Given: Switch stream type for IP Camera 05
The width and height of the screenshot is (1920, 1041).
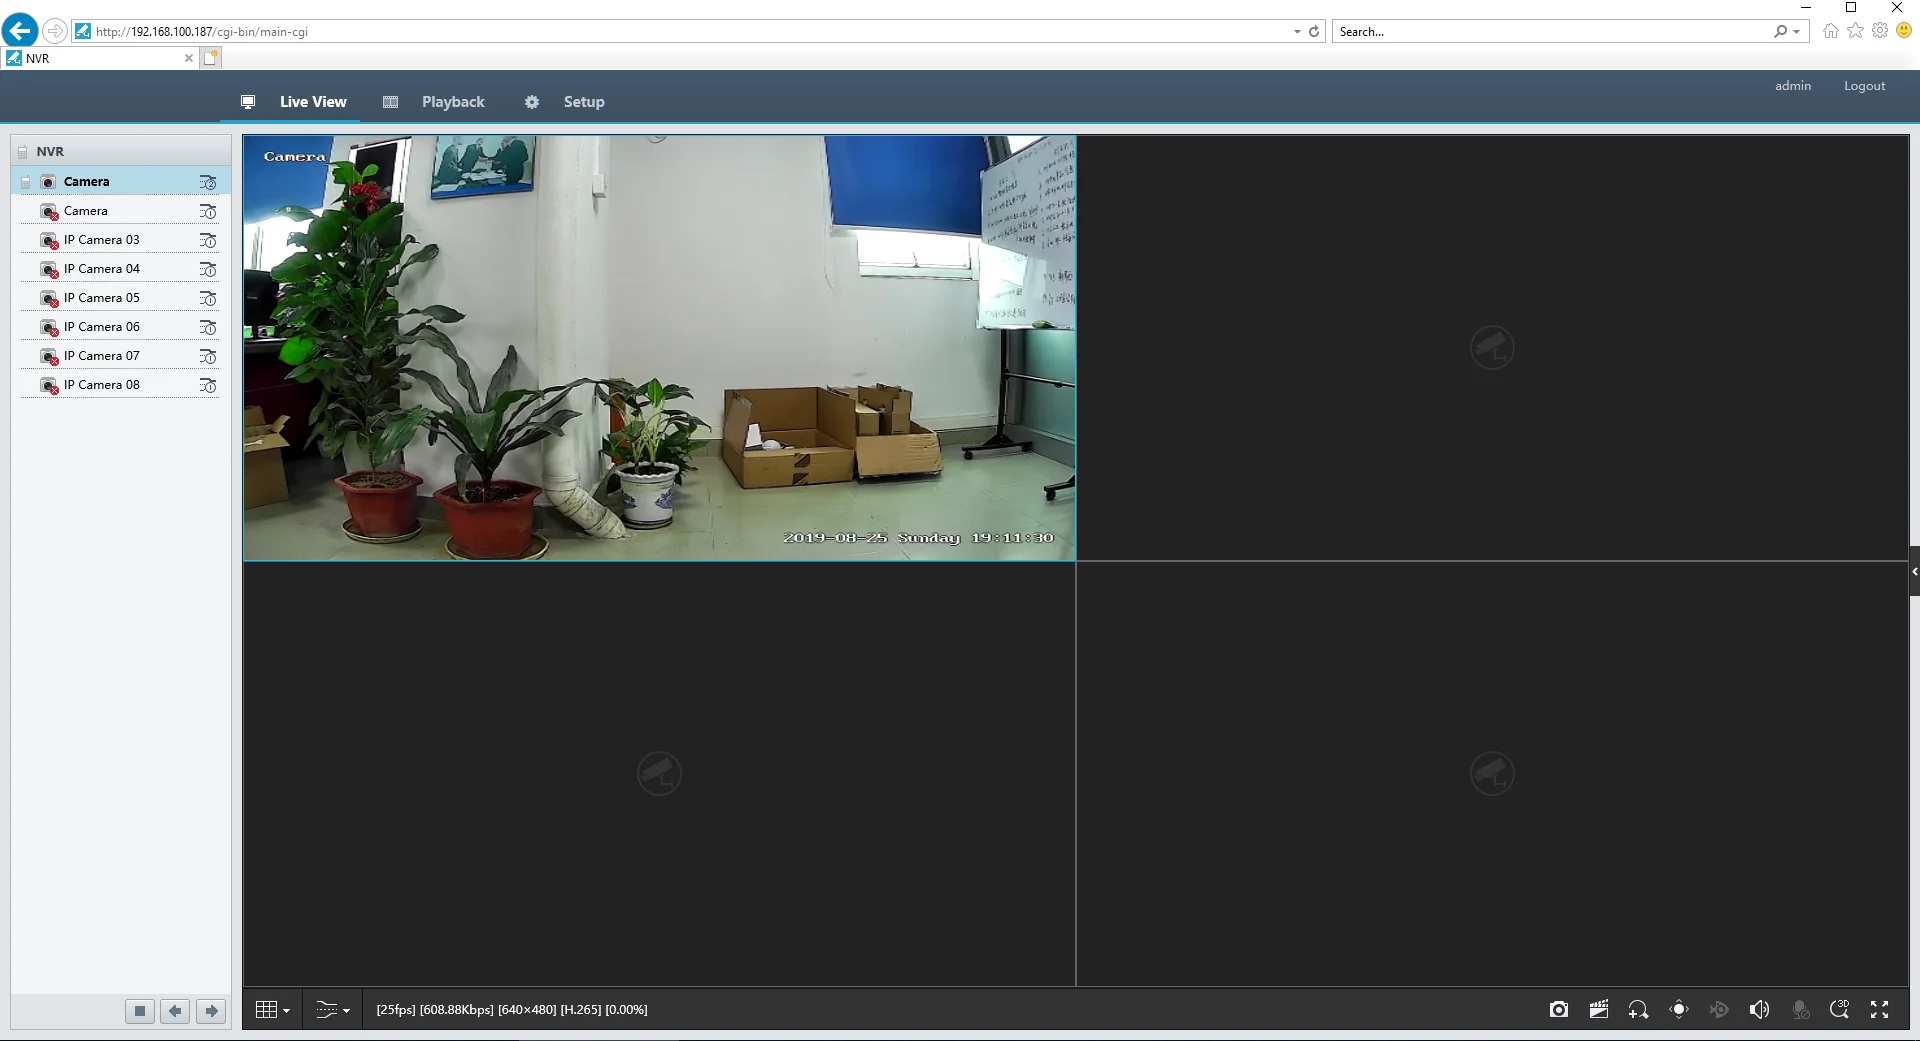Looking at the screenshot, I should [x=208, y=298].
